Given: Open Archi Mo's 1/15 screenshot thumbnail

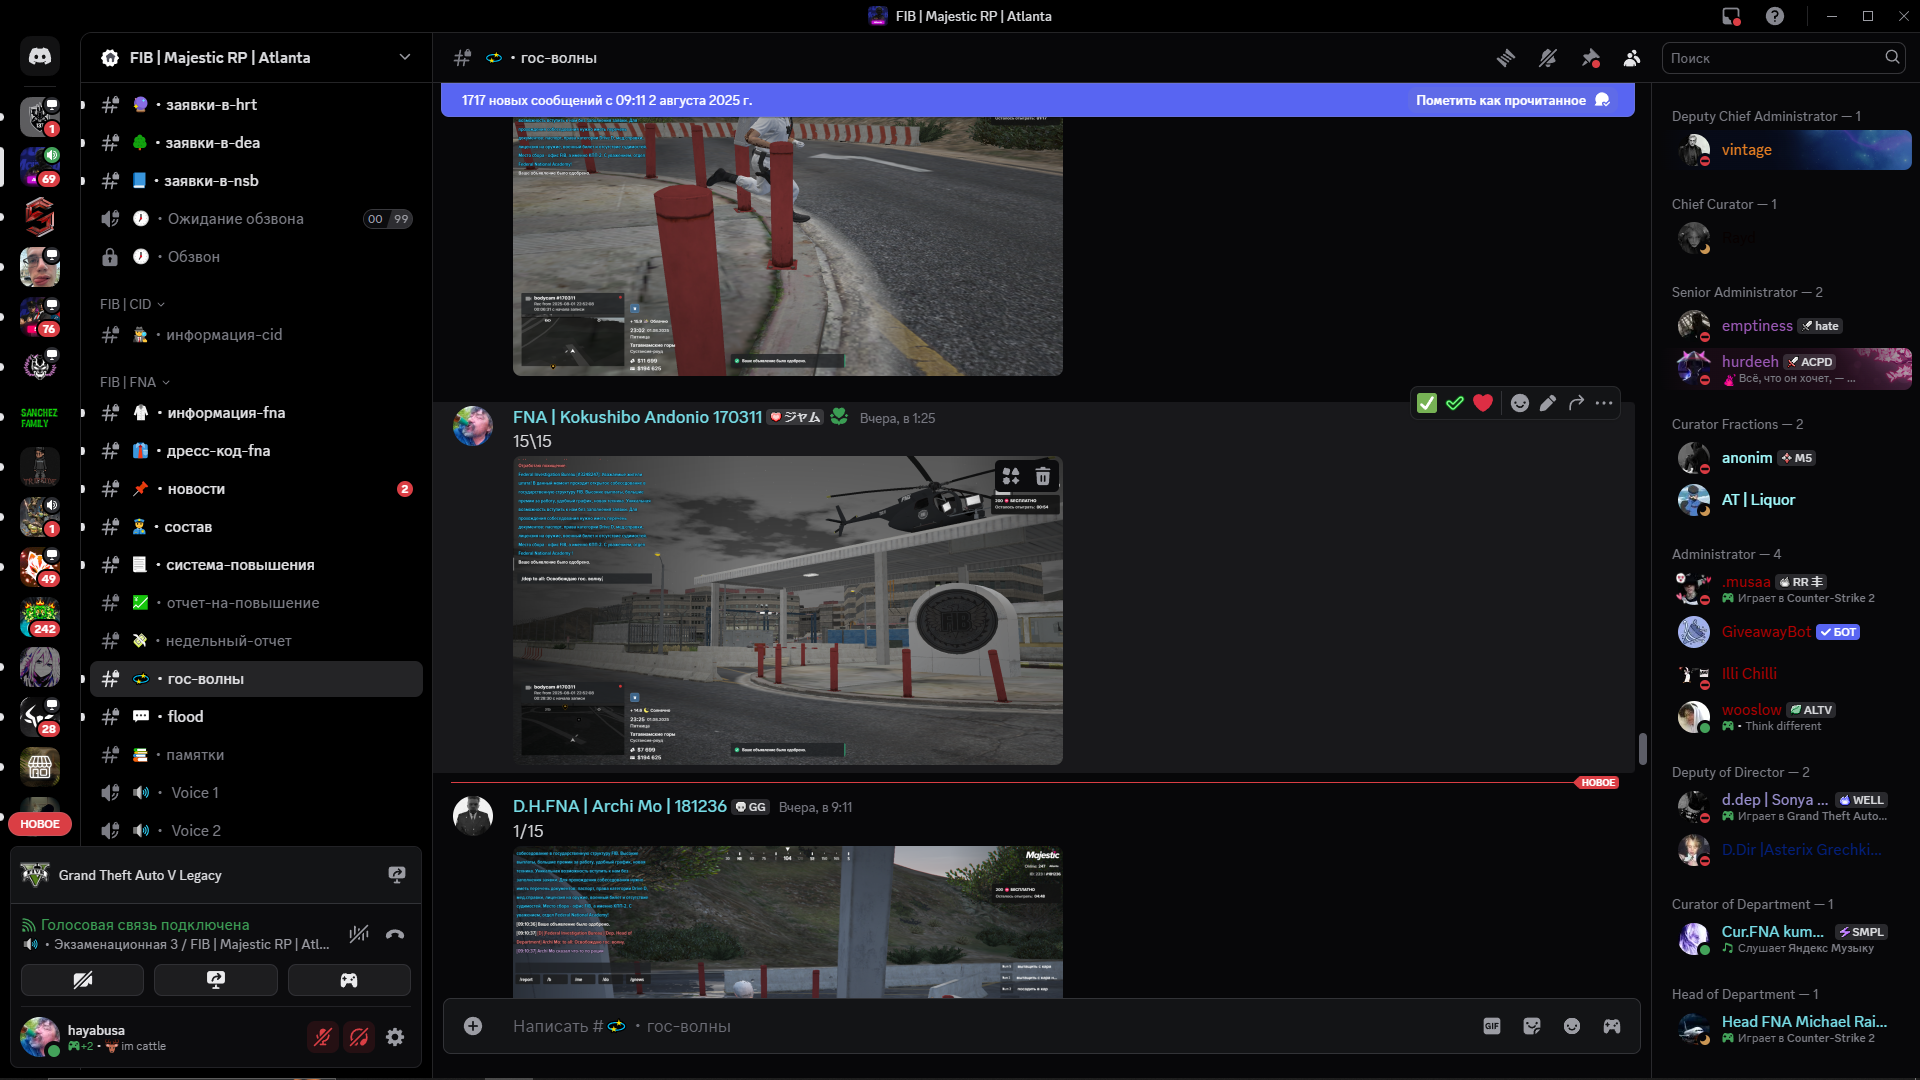Looking at the screenshot, I should tap(788, 922).
